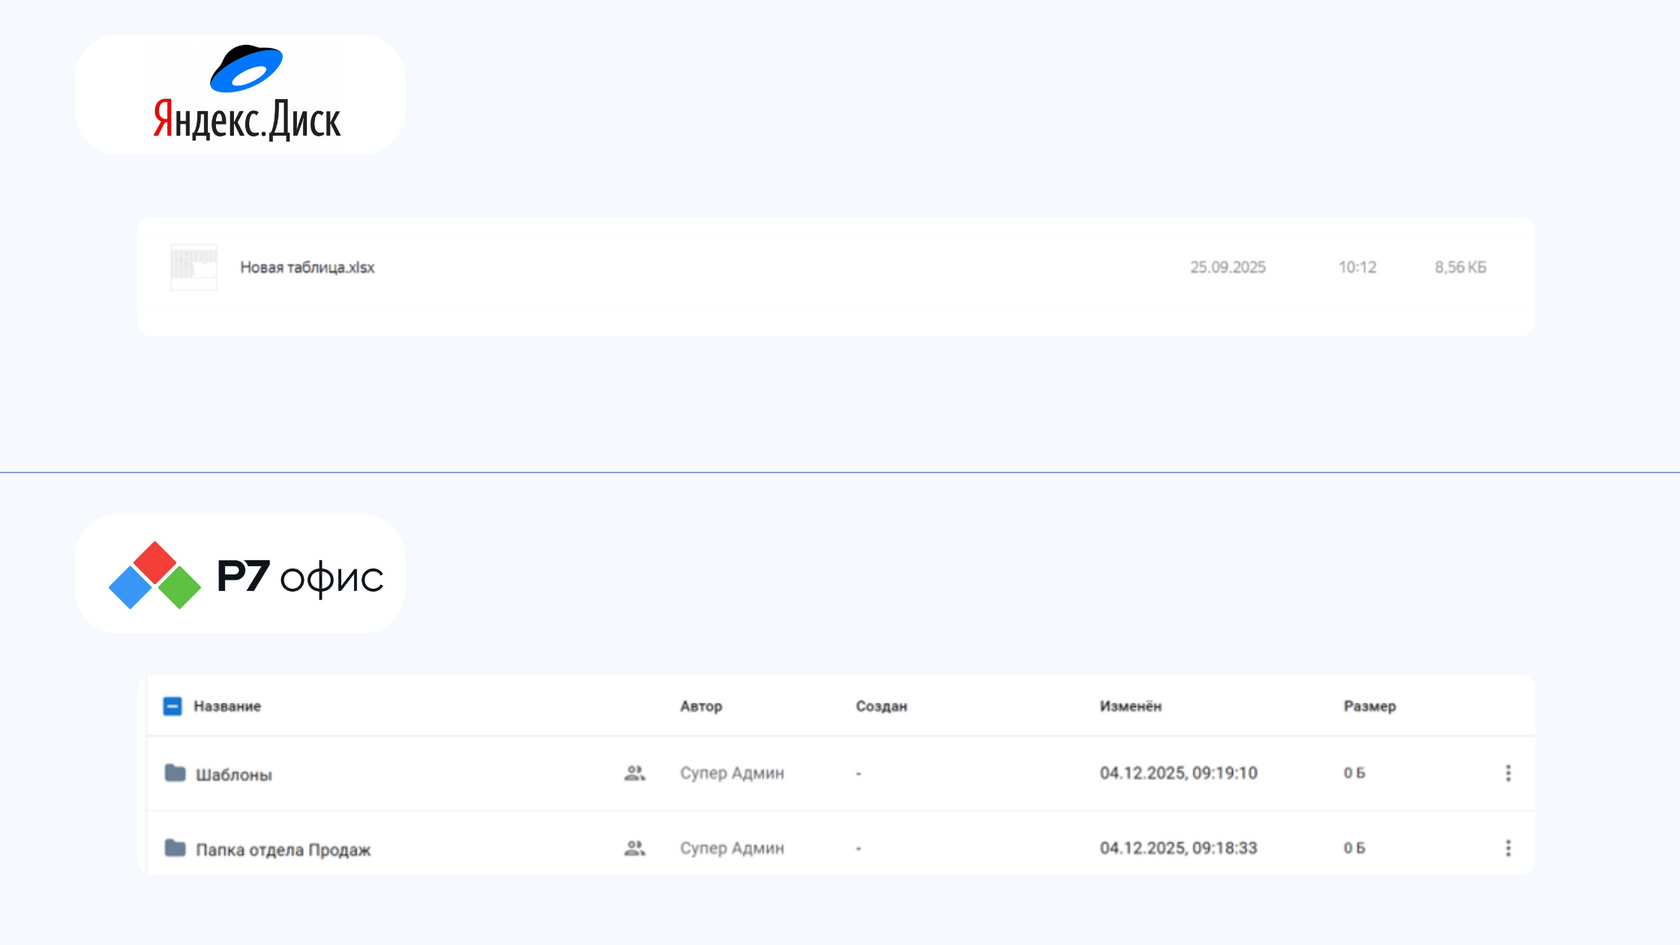
Task: Click author Супер Админ in Шаблоны row
Action: point(732,773)
